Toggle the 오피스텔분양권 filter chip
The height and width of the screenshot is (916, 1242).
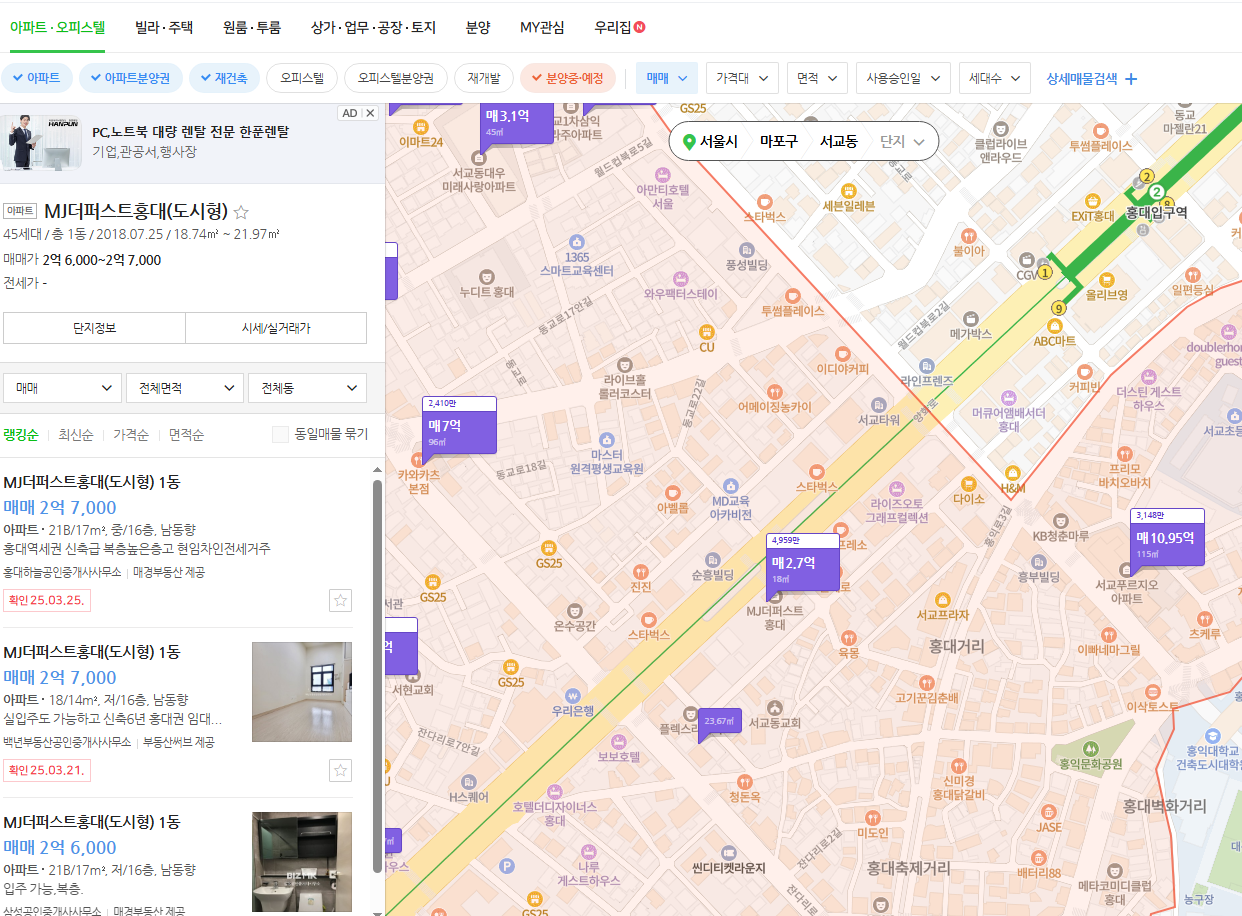(x=396, y=77)
